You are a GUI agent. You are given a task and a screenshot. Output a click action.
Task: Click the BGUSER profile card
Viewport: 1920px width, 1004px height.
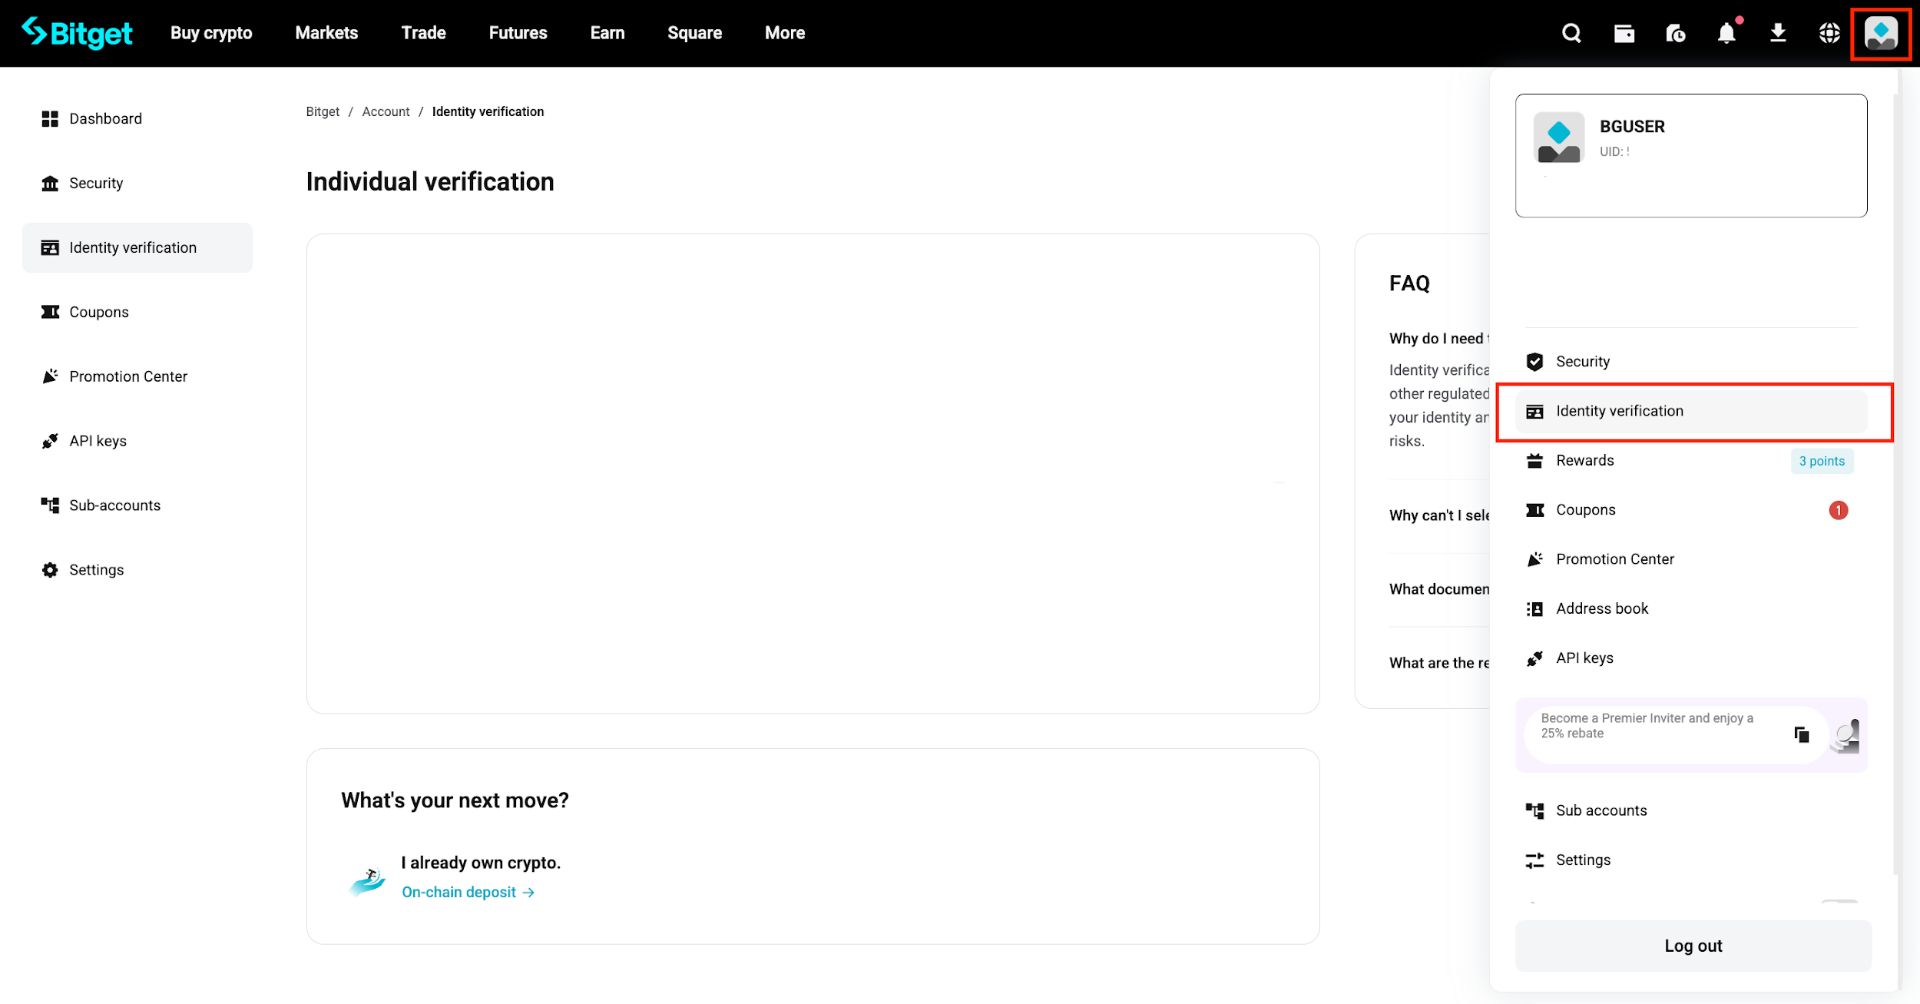pos(1691,156)
